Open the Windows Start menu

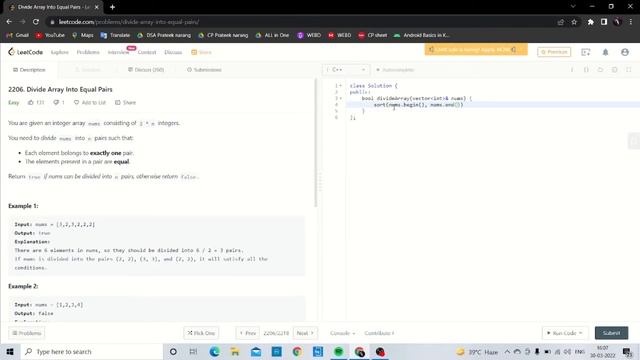(x=10, y=351)
